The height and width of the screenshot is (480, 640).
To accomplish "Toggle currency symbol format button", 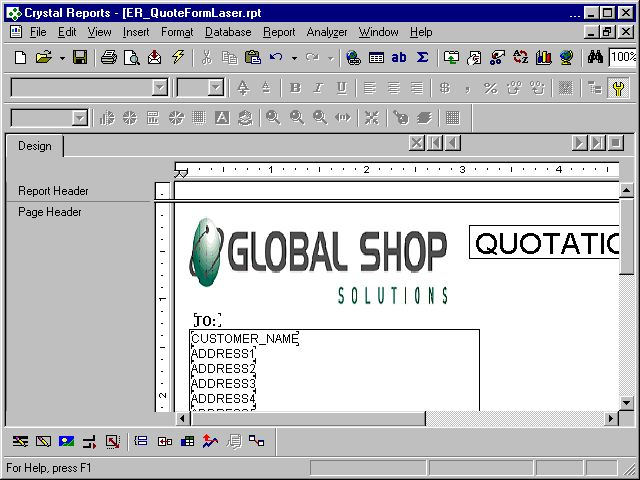I will coord(444,88).
